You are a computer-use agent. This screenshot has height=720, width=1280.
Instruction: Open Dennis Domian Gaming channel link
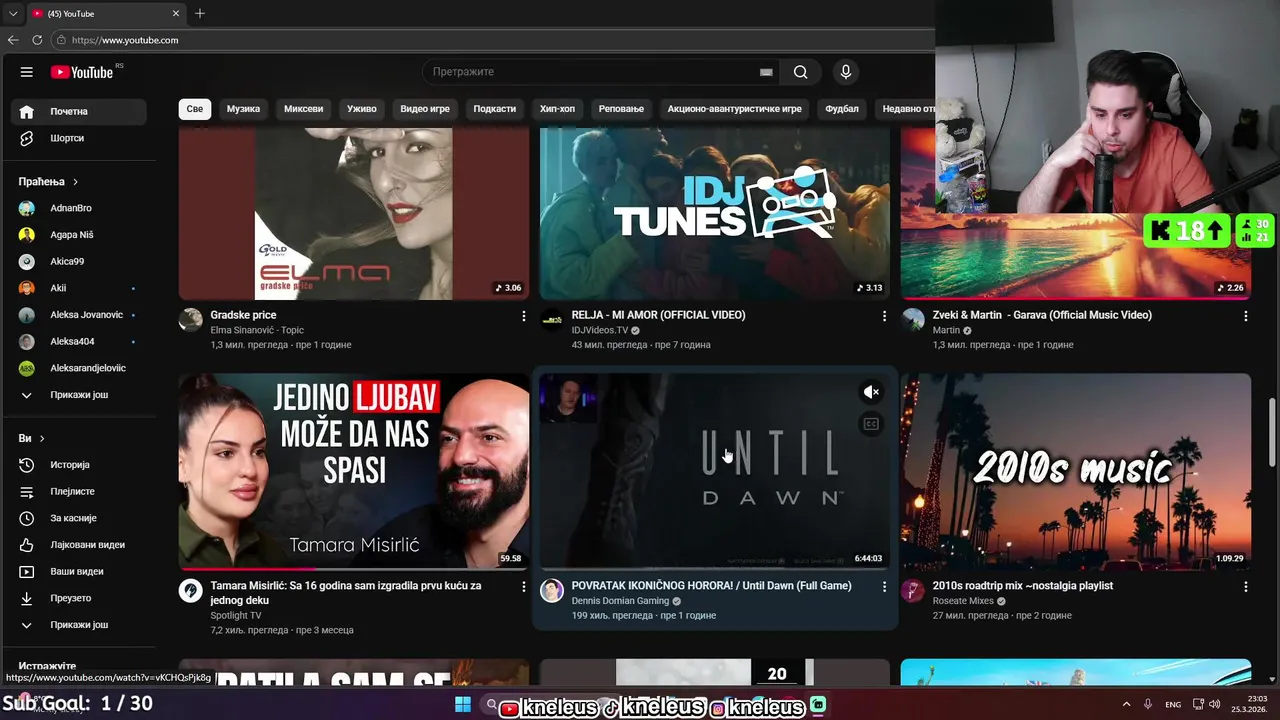(x=620, y=601)
